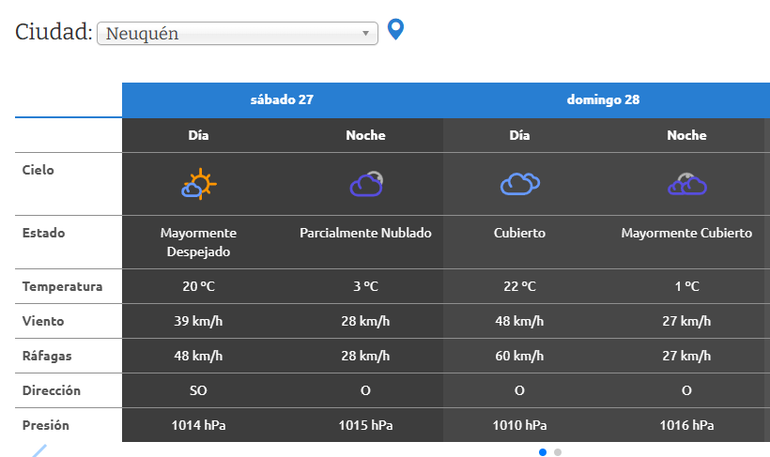Click the Temperatura row label

pos(62,287)
